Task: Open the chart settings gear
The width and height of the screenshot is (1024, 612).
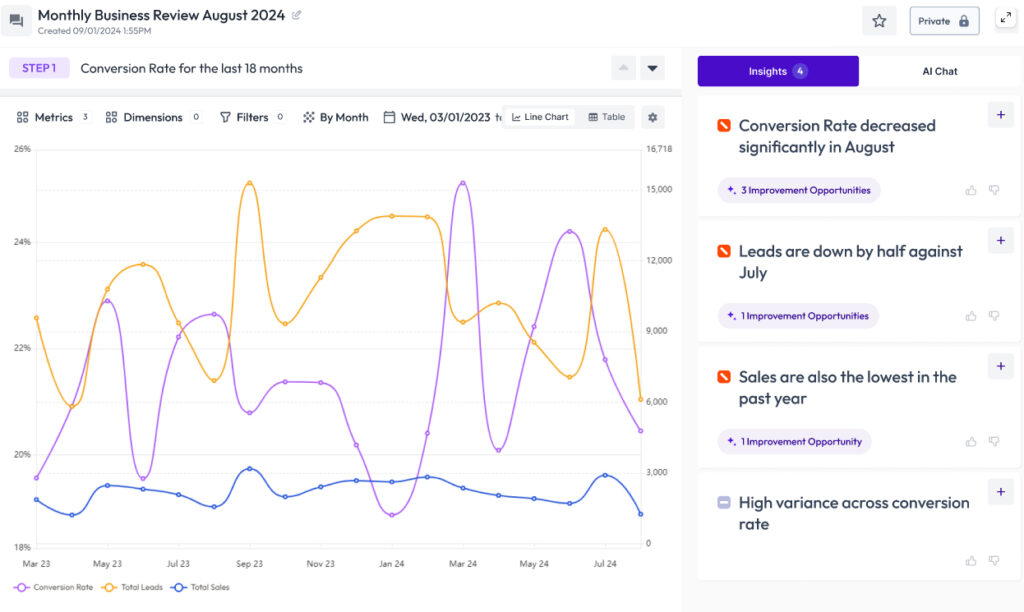Action: (x=652, y=117)
